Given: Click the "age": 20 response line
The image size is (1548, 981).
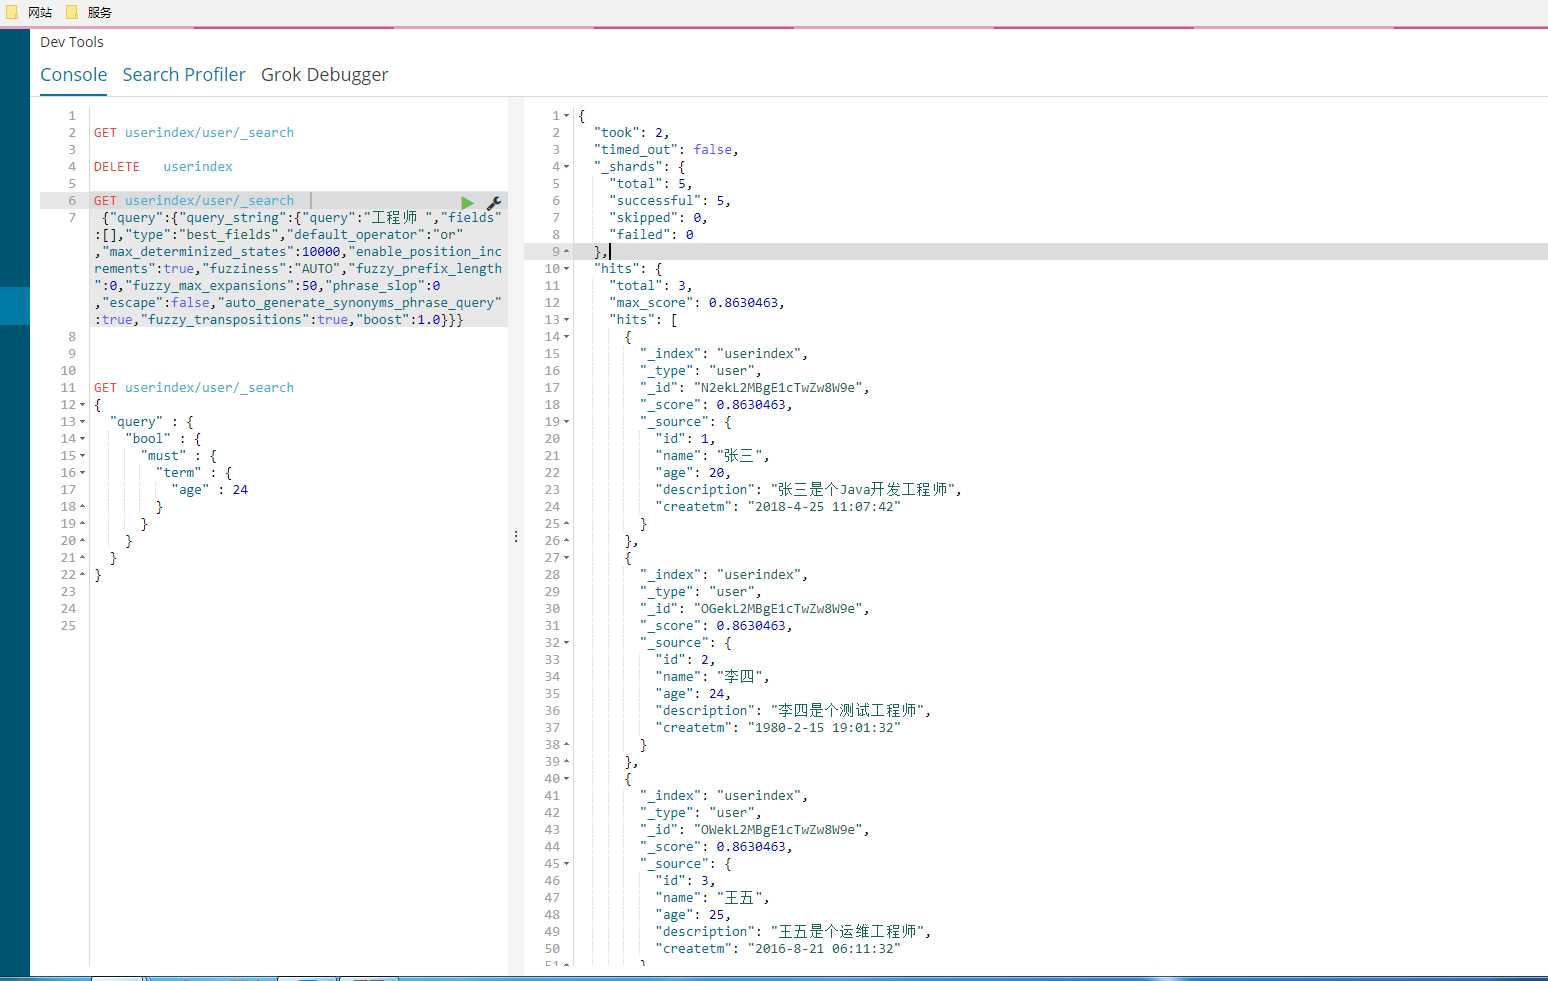Looking at the screenshot, I should tap(694, 473).
